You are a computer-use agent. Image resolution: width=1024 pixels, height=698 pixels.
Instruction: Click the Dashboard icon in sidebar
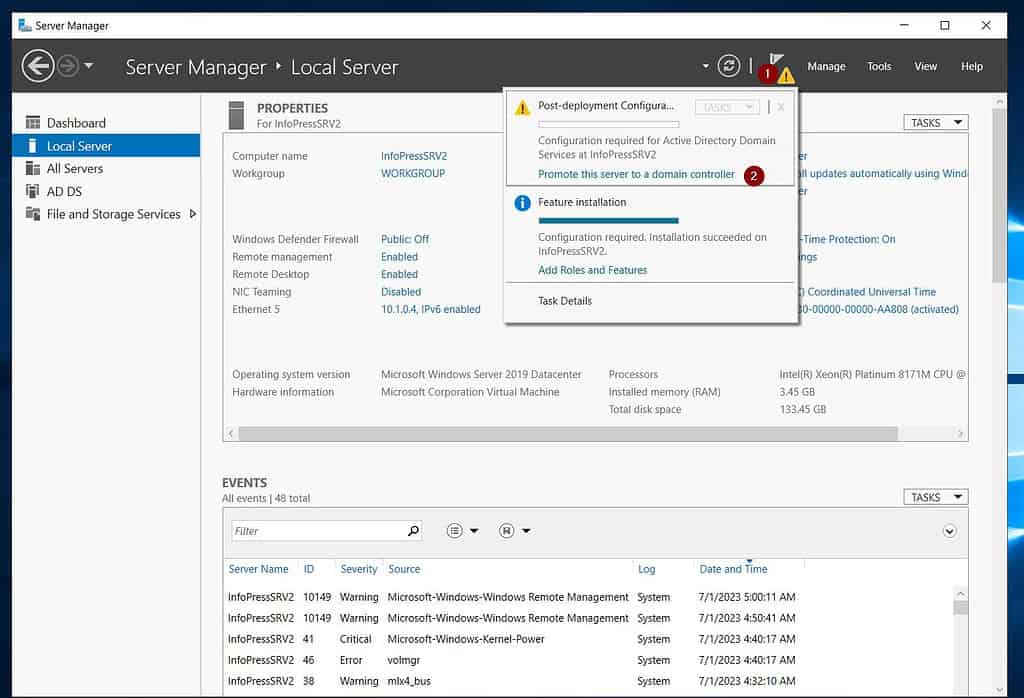tap(33, 122)
